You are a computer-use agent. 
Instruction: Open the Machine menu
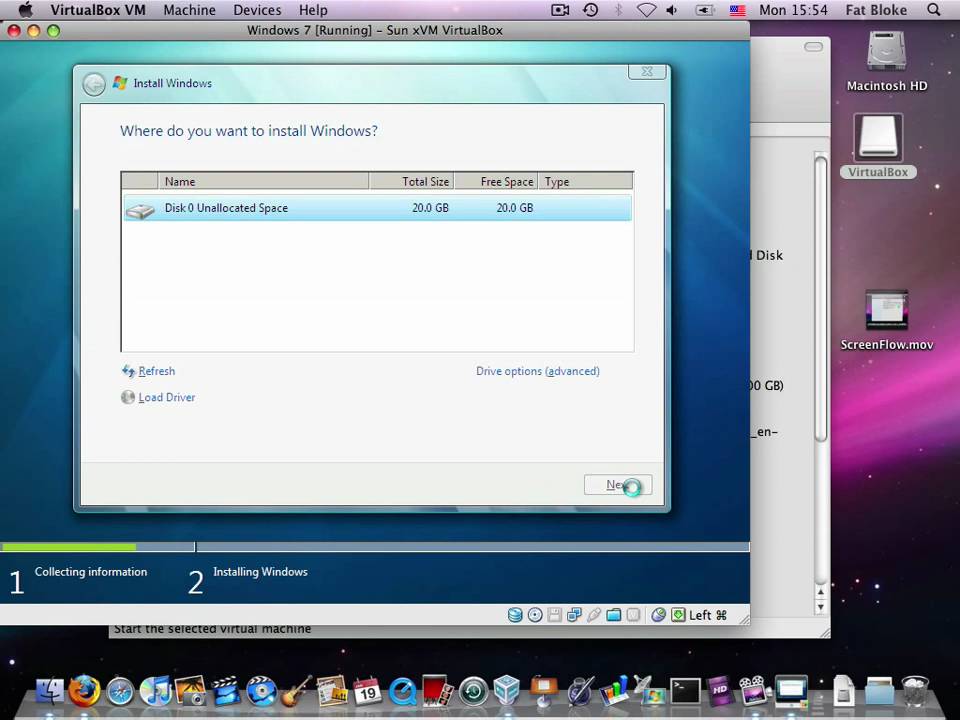pos(189,10)
